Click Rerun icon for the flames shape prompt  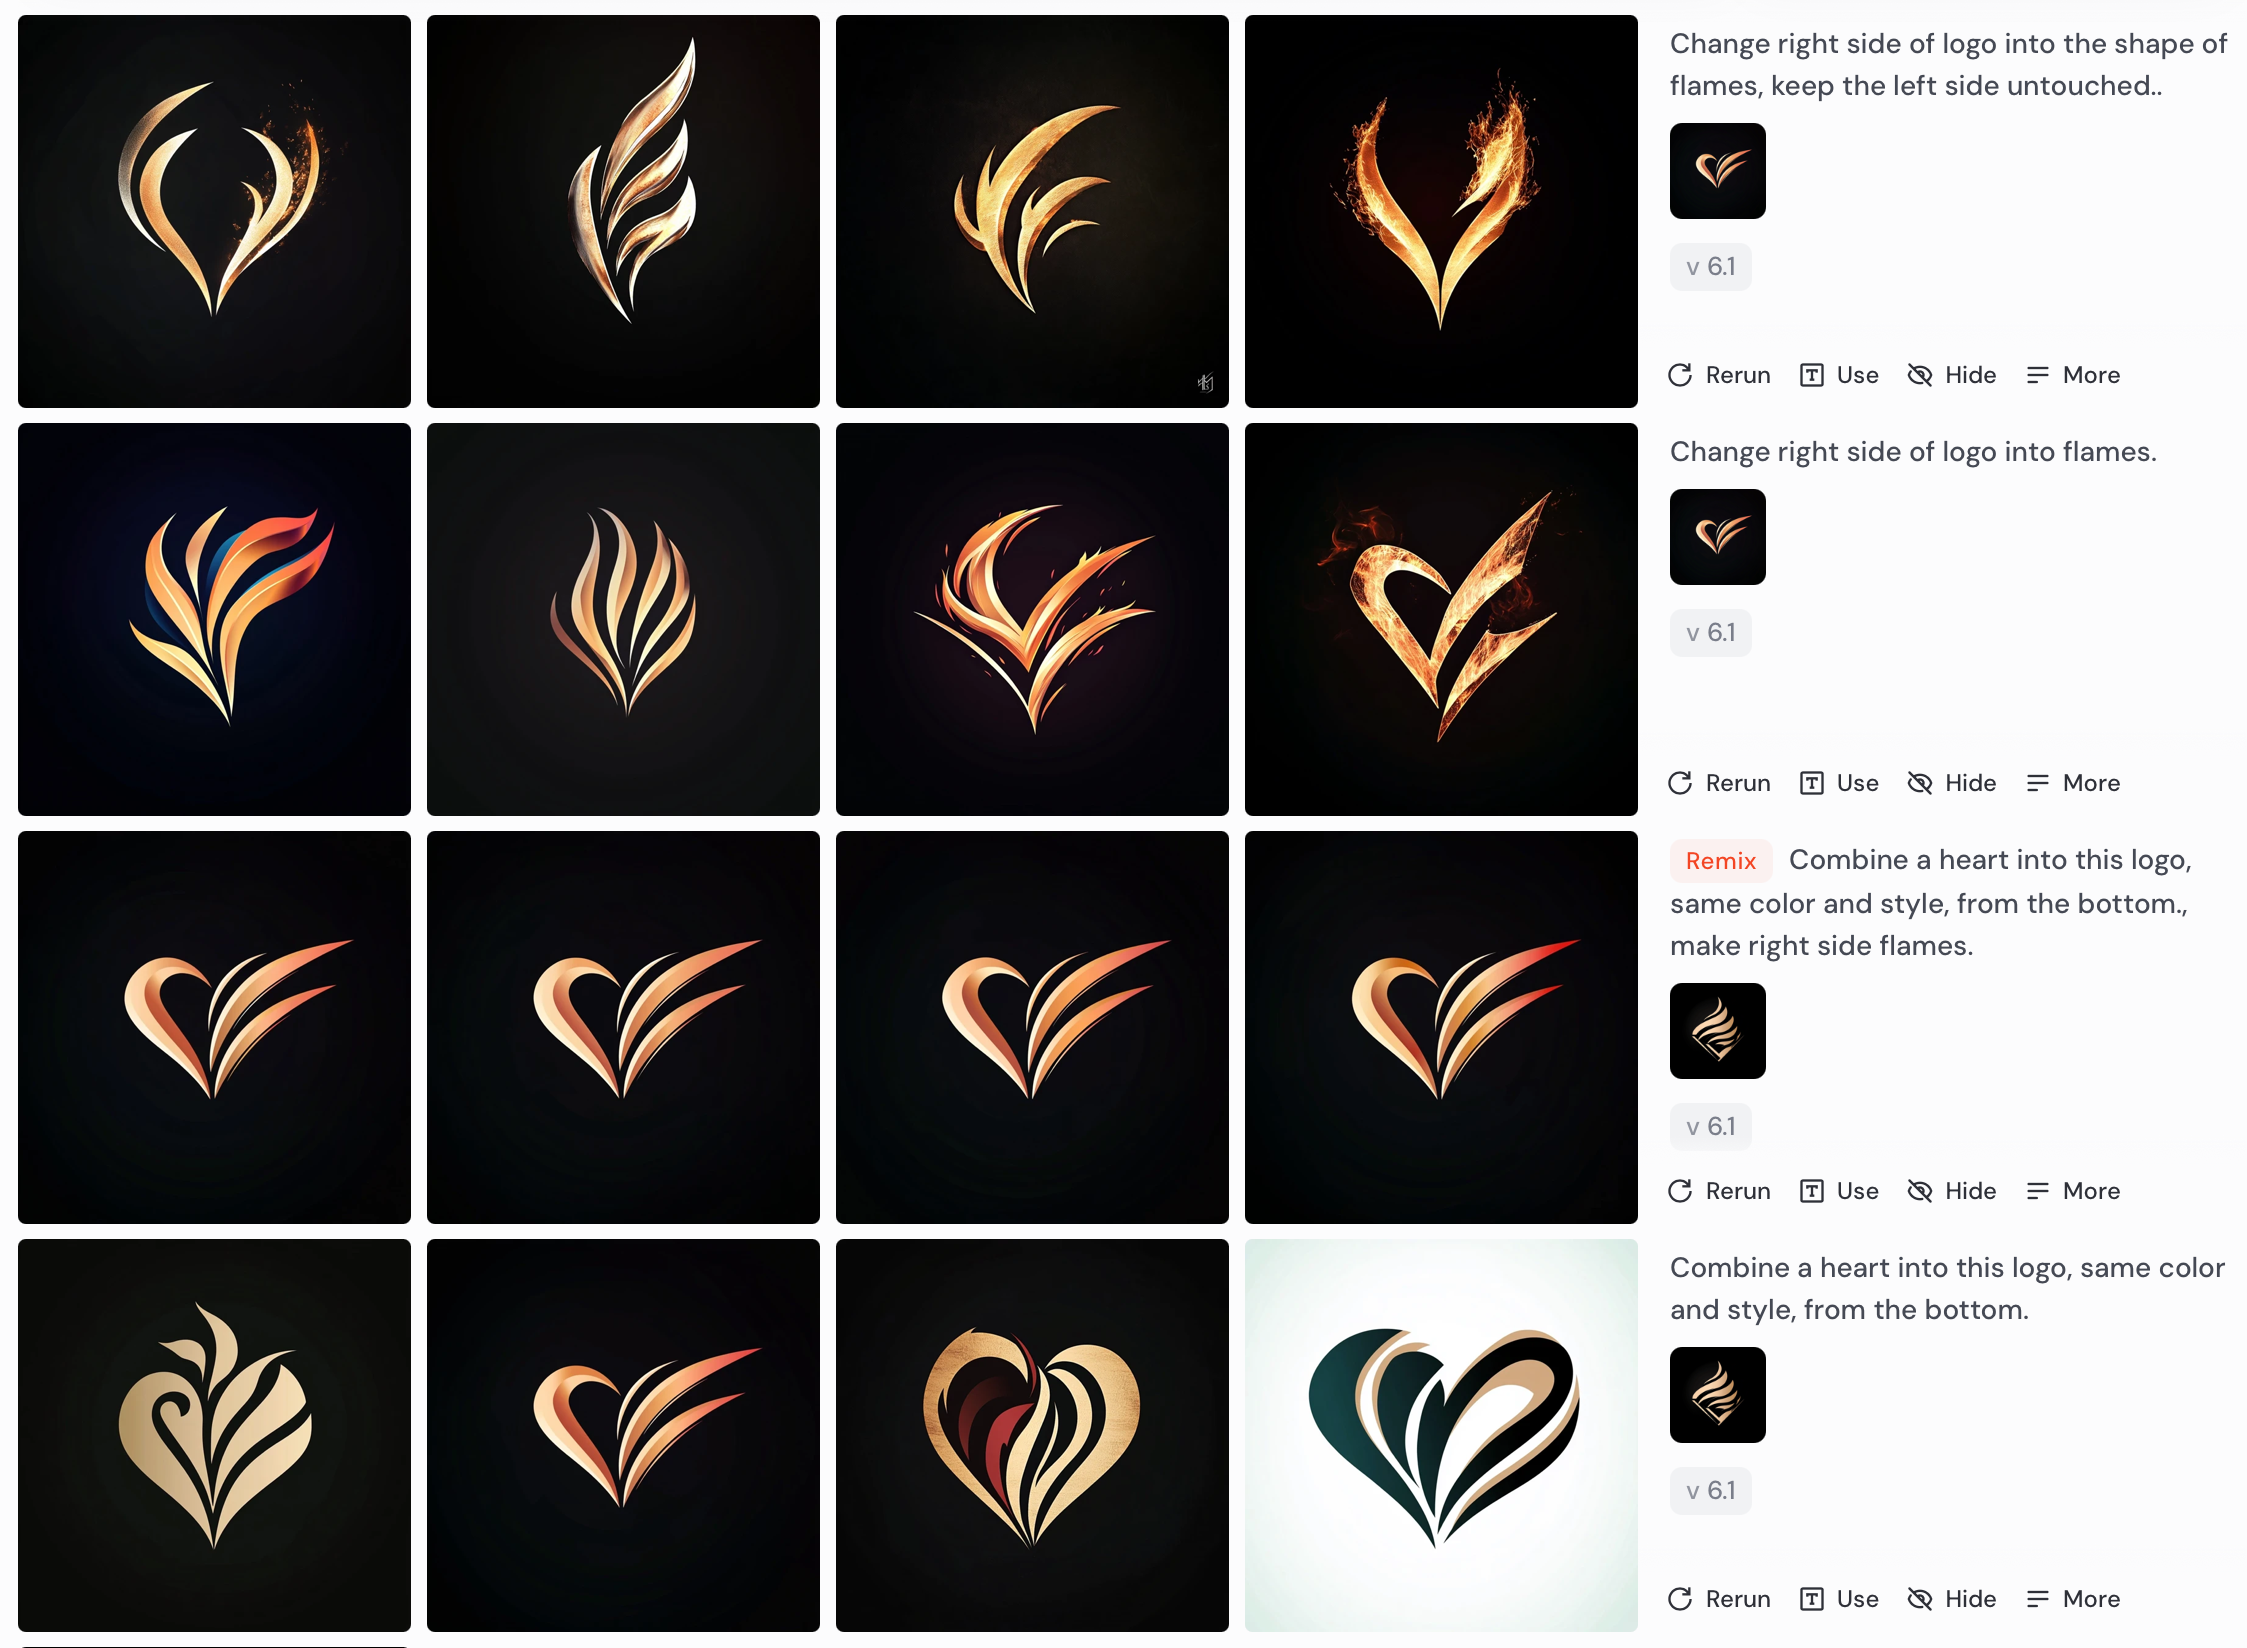click(1680, 375)
